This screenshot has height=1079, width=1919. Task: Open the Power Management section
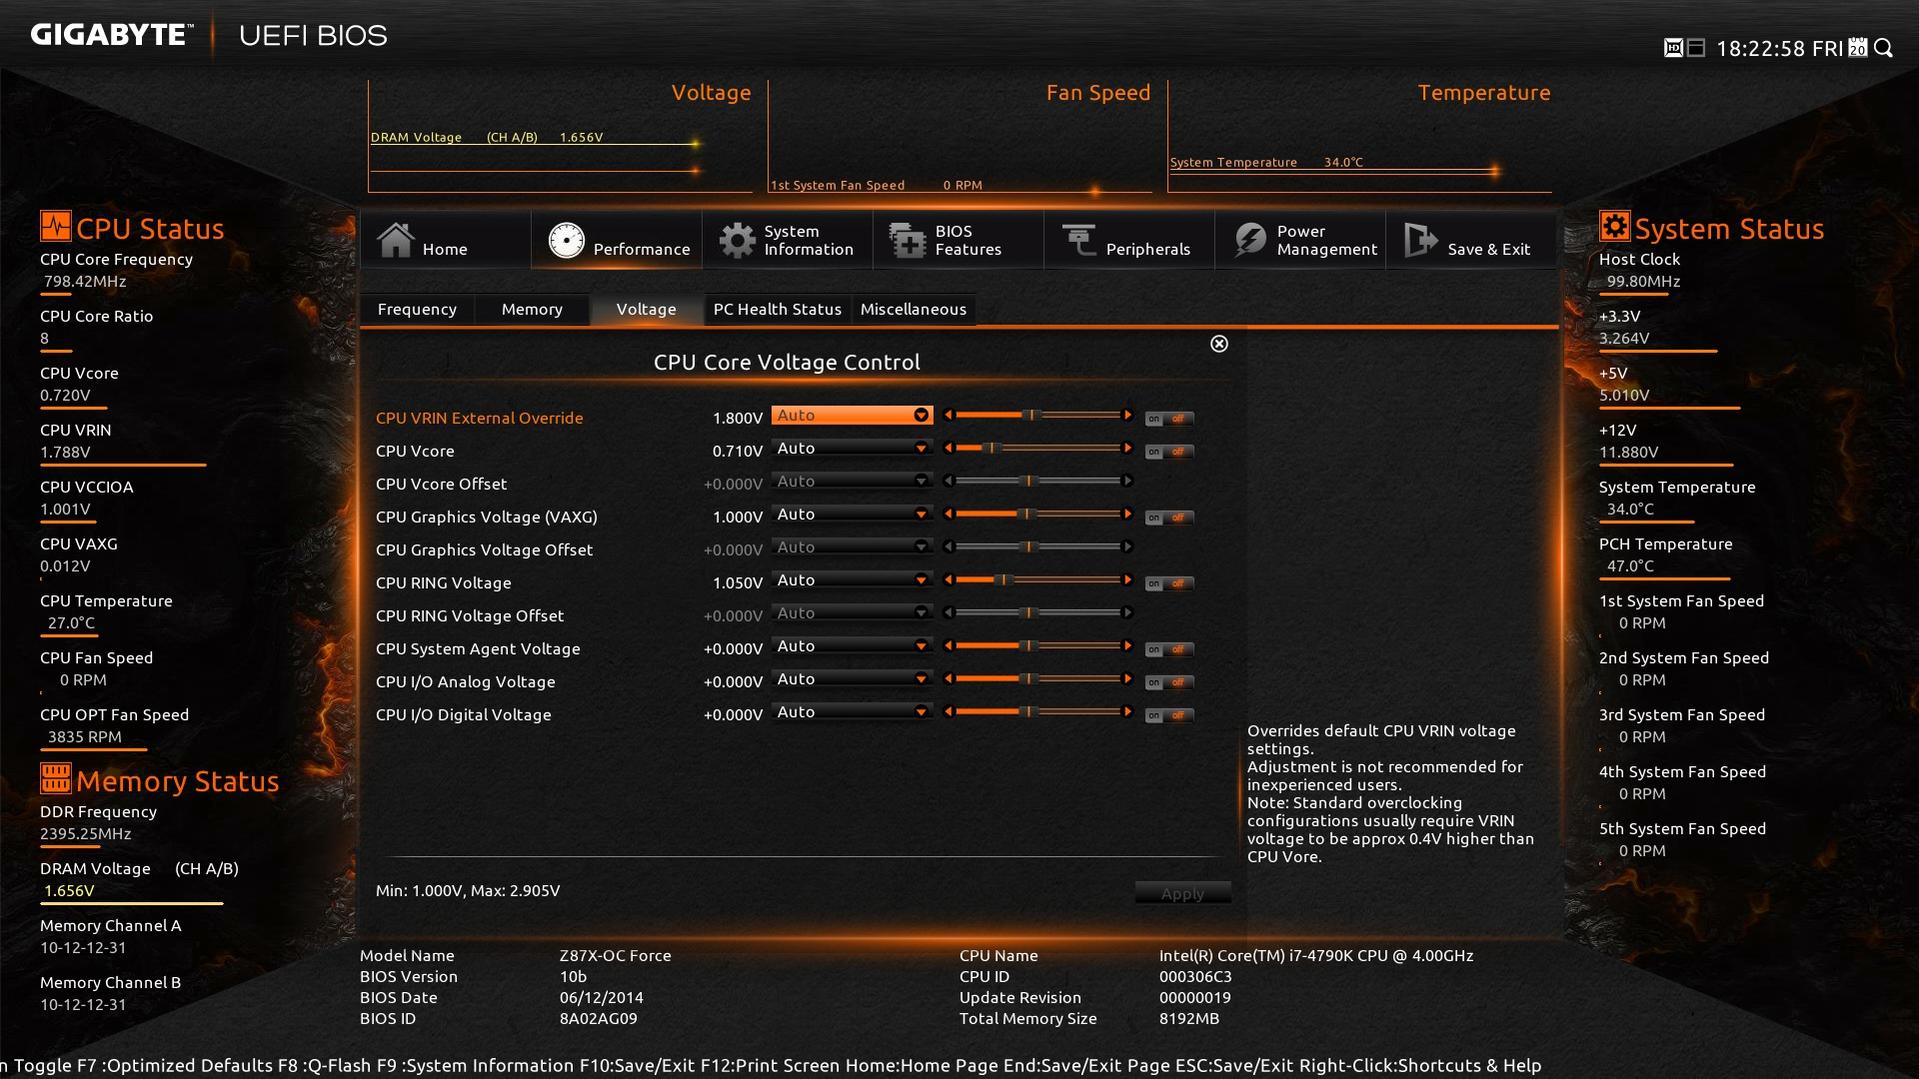tap(1301, 240)
